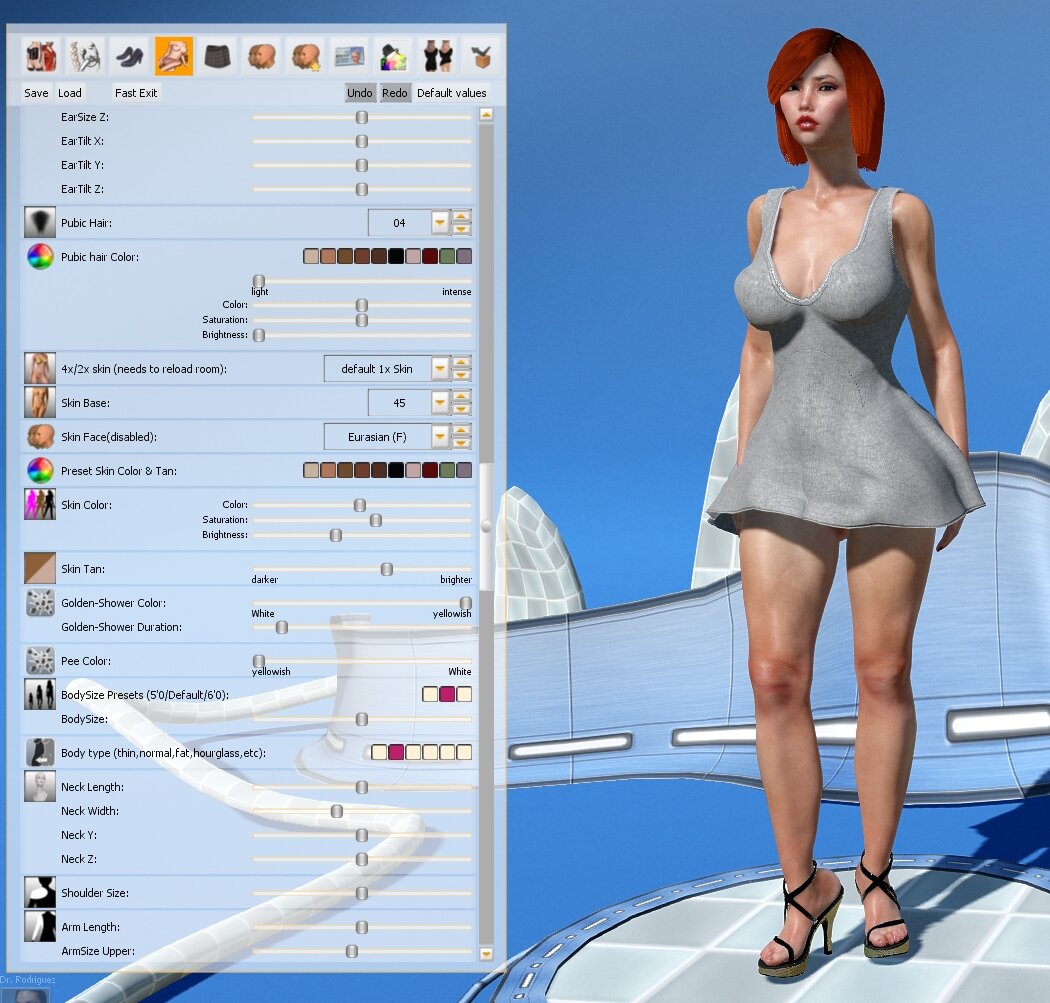Viewport: 1050px width, 1003px height.
Task: Click Save
Action: click(x=36, y=93)
